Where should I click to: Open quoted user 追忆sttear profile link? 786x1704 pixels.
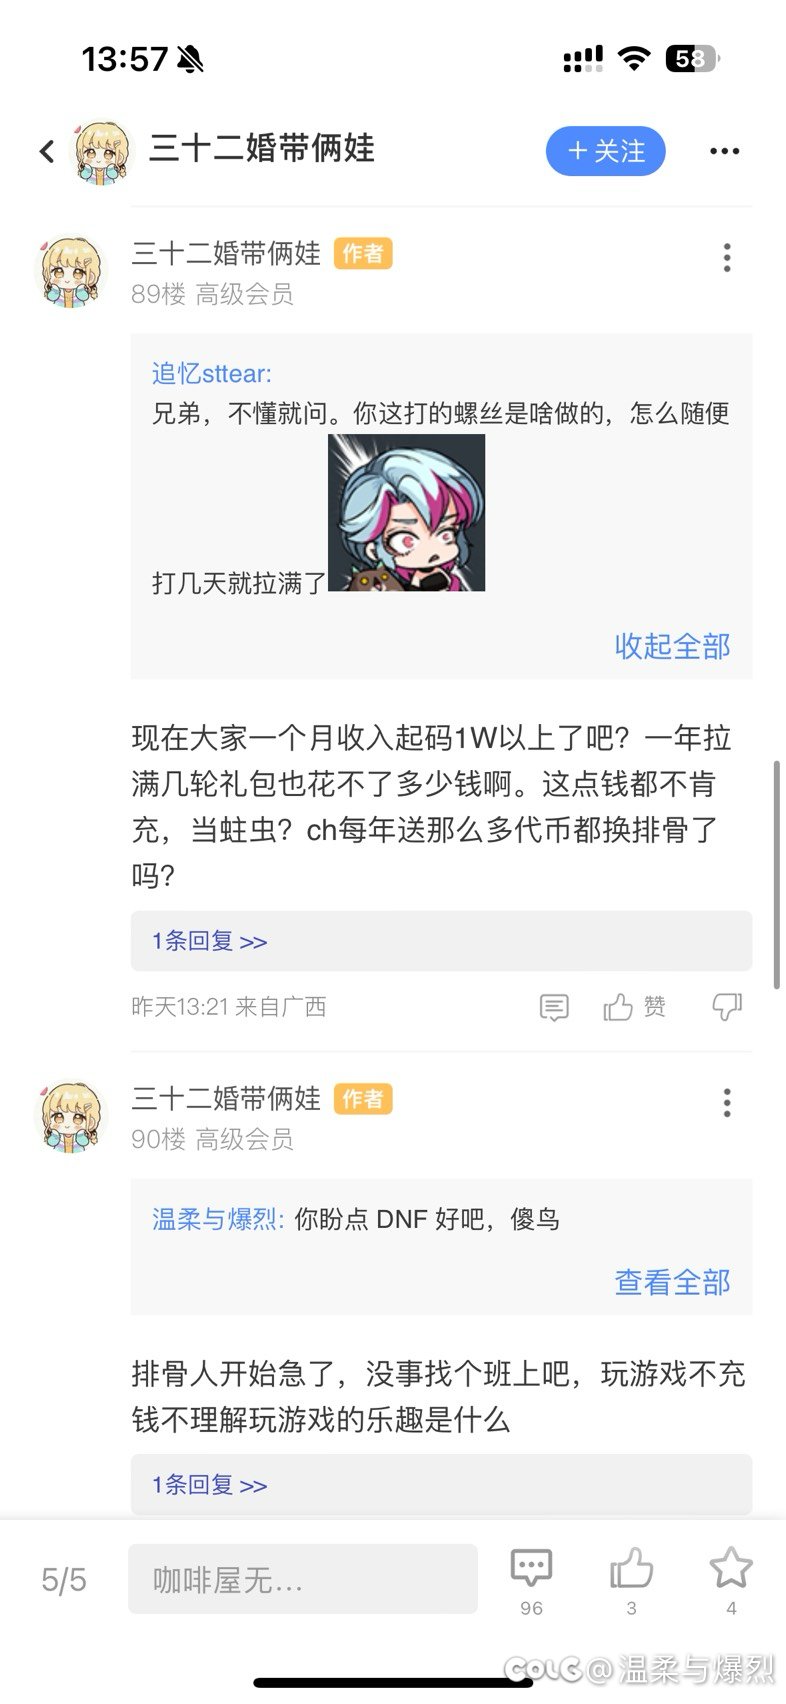[211, 374]
